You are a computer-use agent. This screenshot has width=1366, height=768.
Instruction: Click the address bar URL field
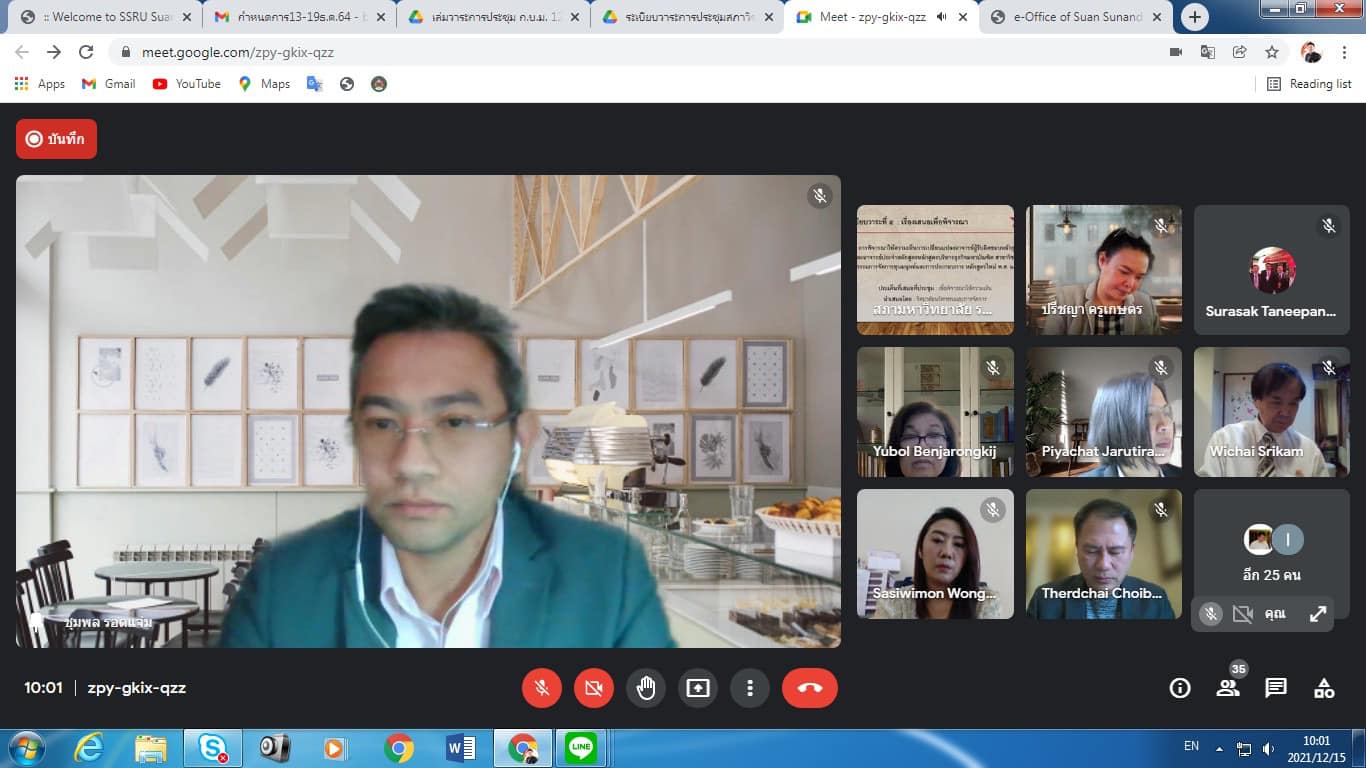[x=640, y=52]
